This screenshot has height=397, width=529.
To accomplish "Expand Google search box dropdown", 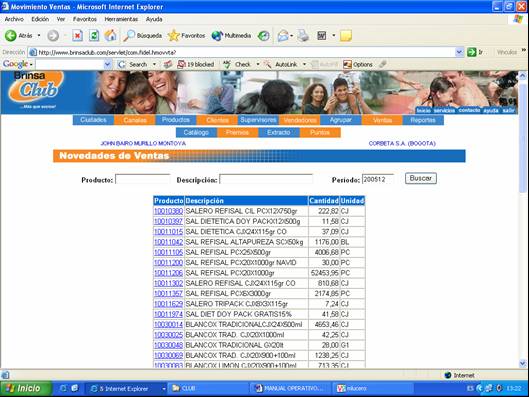I will (107, 64).
